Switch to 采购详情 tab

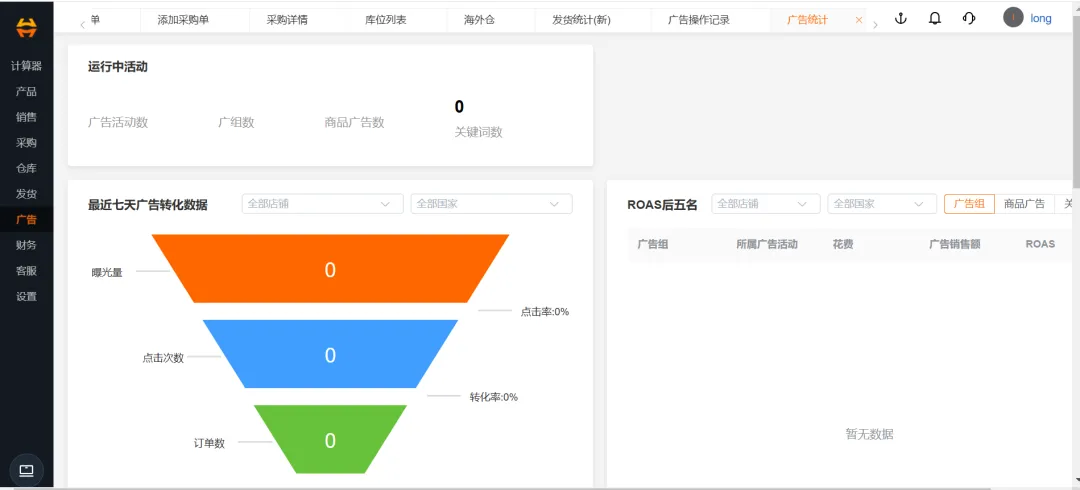point(287,20)
